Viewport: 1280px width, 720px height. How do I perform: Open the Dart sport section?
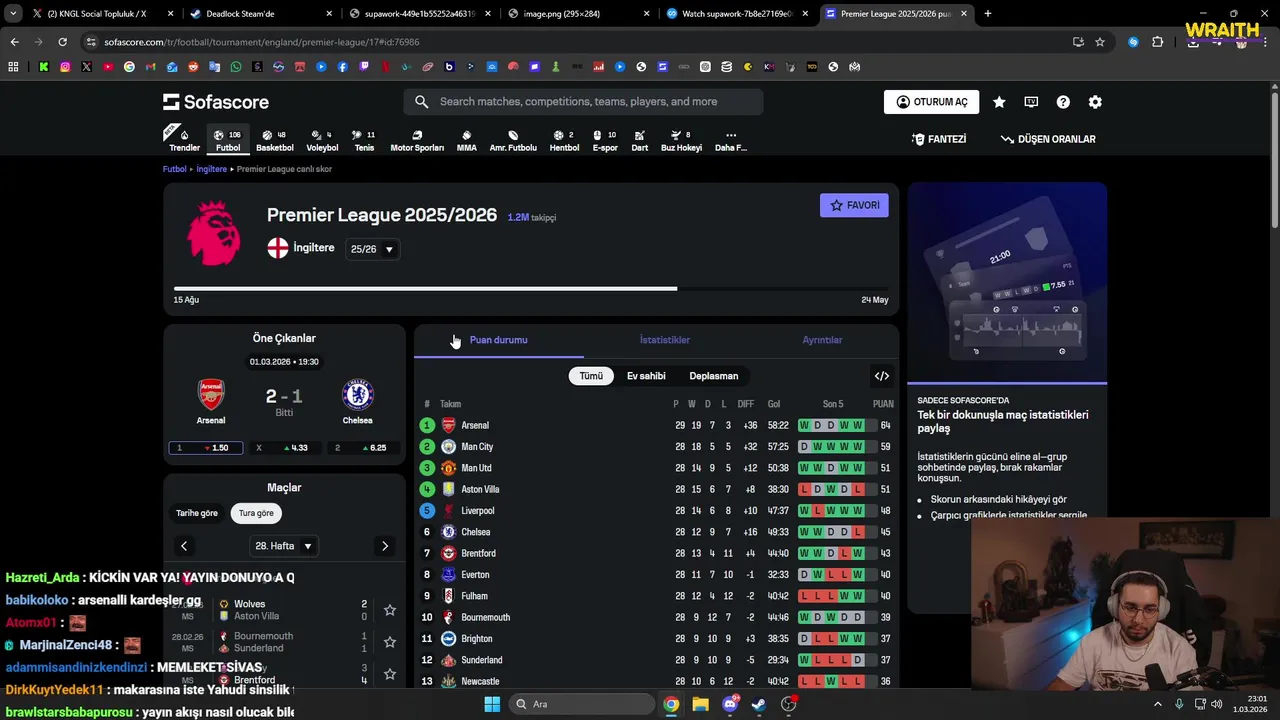click(639, 140)
